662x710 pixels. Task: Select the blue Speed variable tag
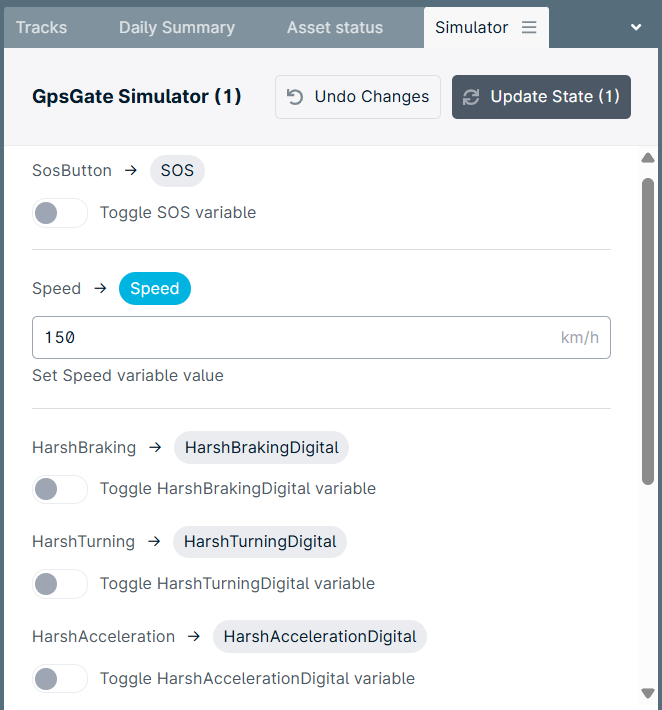pos(155,288)
